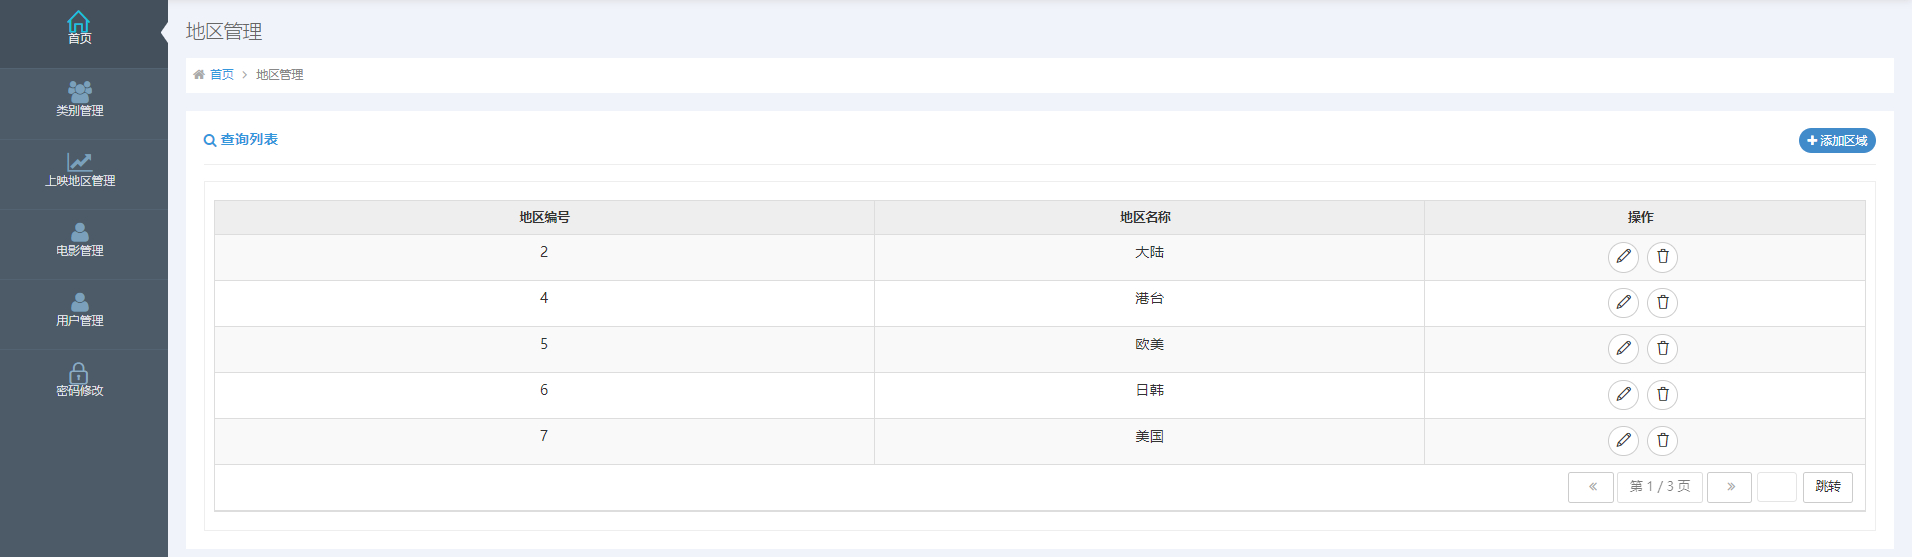This screenshot has width=1912, height=557.
Task: Go to previous page with « arrow
Action: pos(1591,487)
